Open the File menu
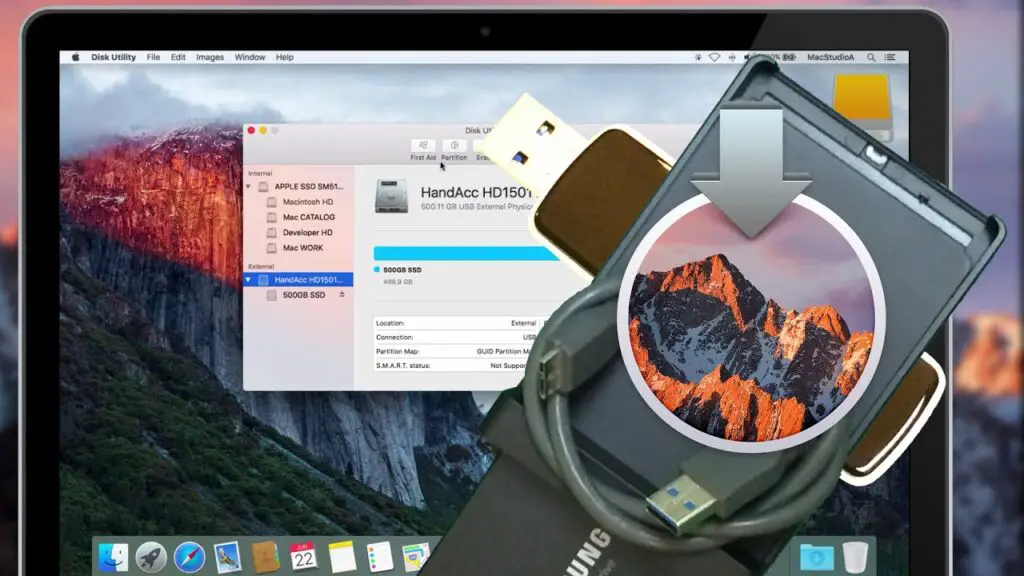The height and width of the screenshot is (576, 1024). tap(153, 57)
